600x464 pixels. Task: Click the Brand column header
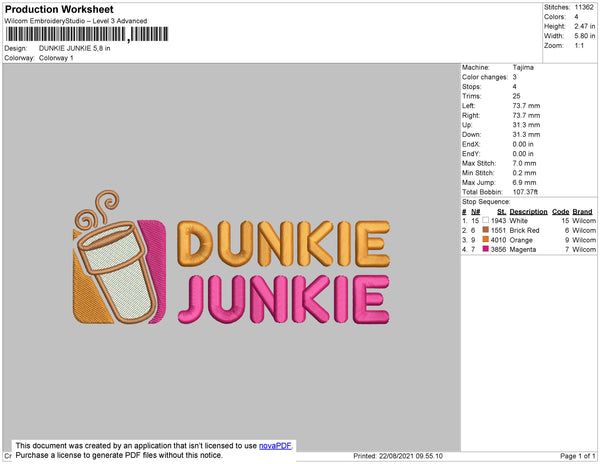tap(582, 212)
